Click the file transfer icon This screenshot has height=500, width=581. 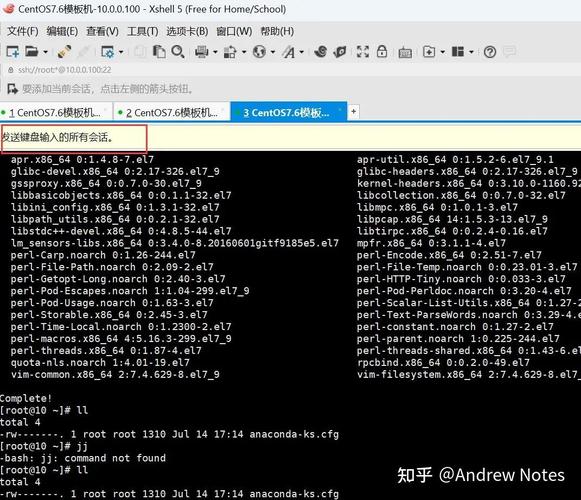[x=230, y=52]
